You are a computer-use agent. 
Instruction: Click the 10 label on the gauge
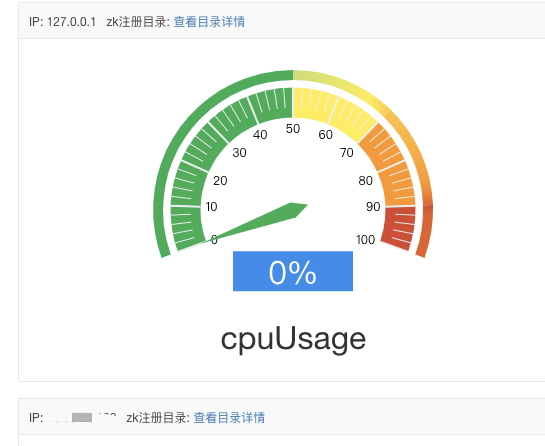coord(211,206)
